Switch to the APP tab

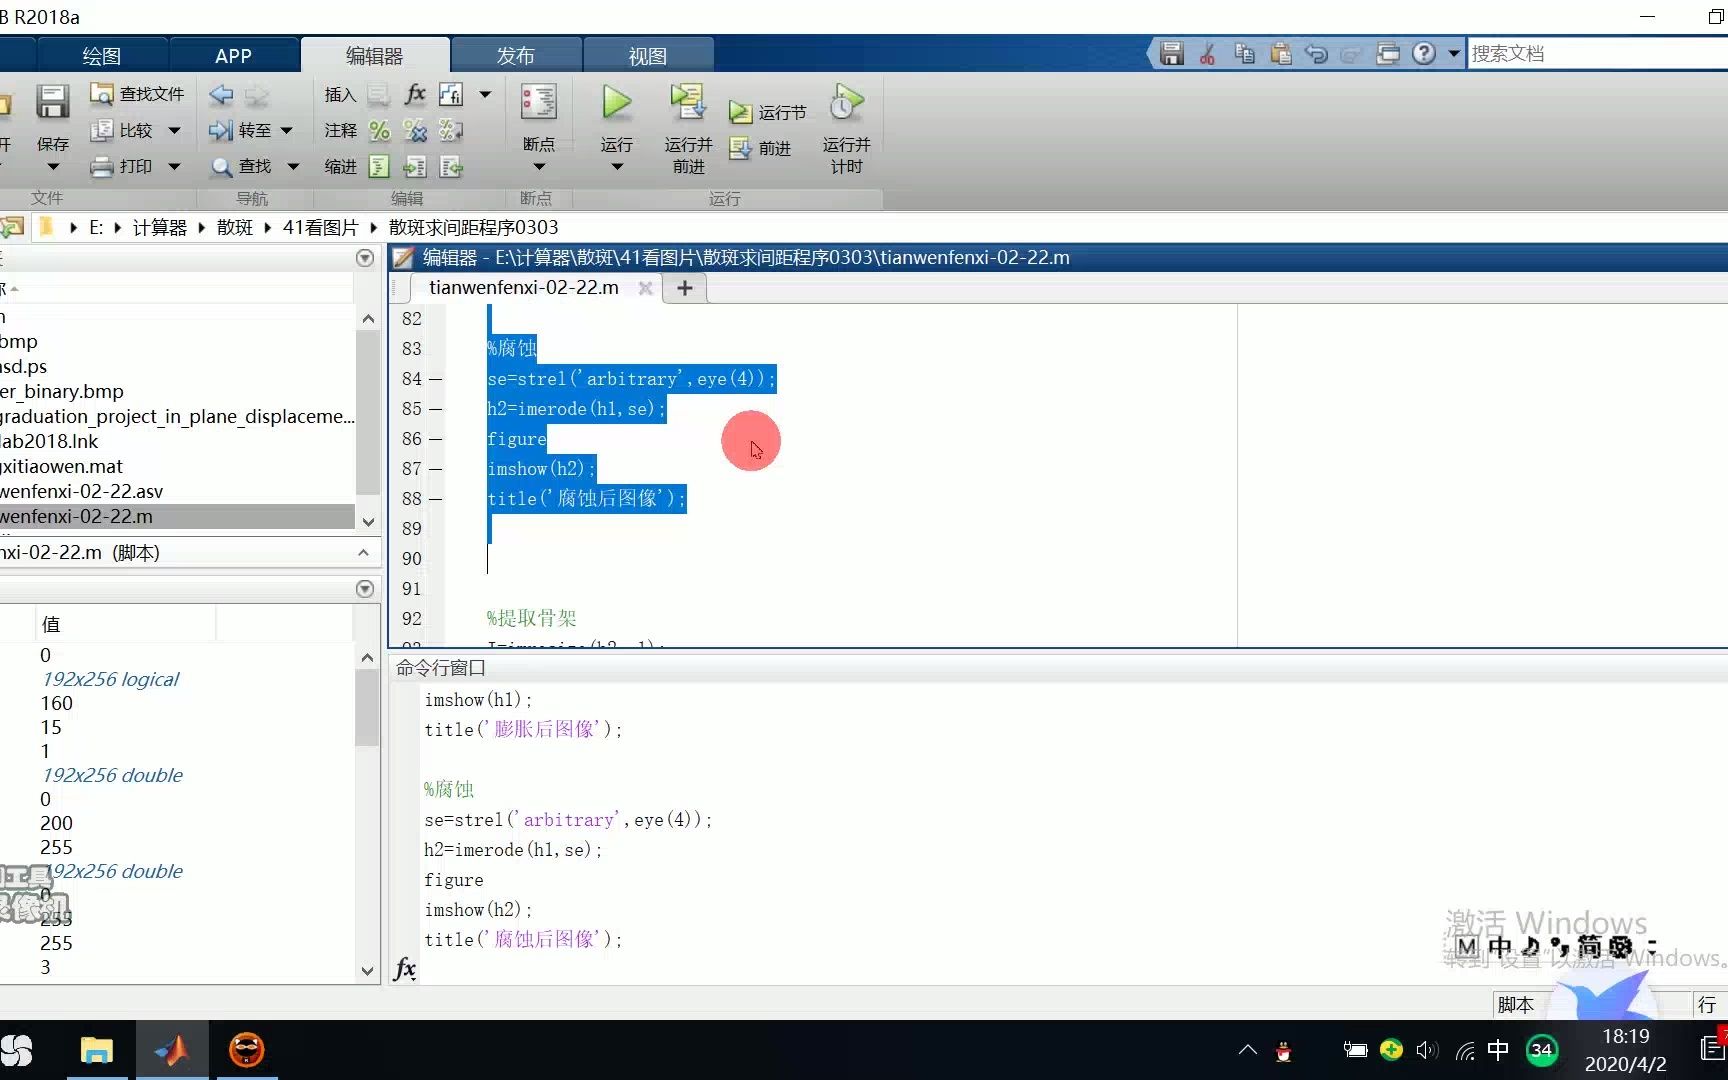pos(233,56)
